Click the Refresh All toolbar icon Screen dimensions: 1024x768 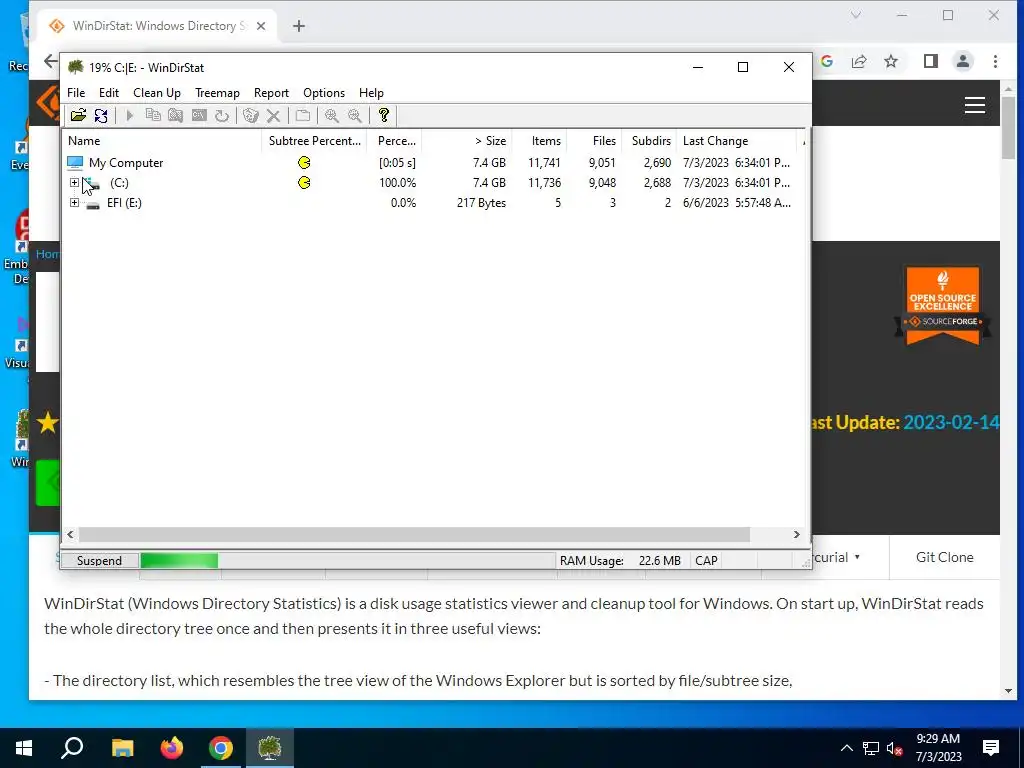pos(101,116)
